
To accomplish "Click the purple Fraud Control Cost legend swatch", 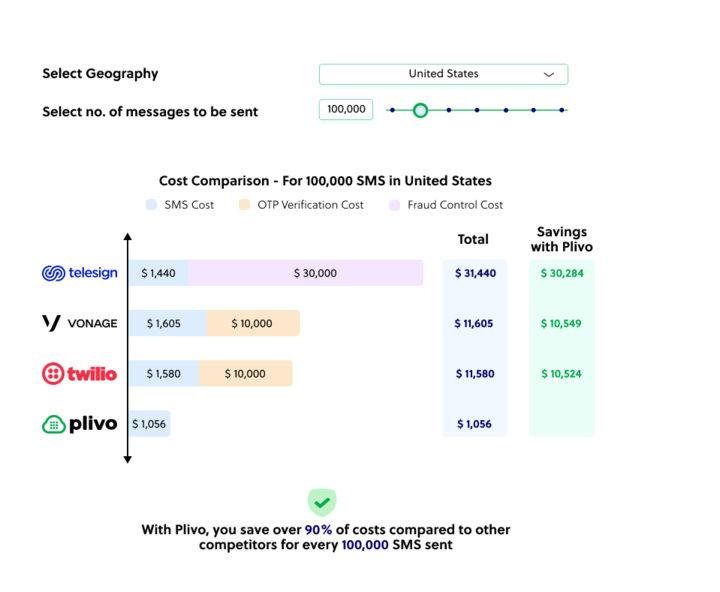I will (394, 205).
